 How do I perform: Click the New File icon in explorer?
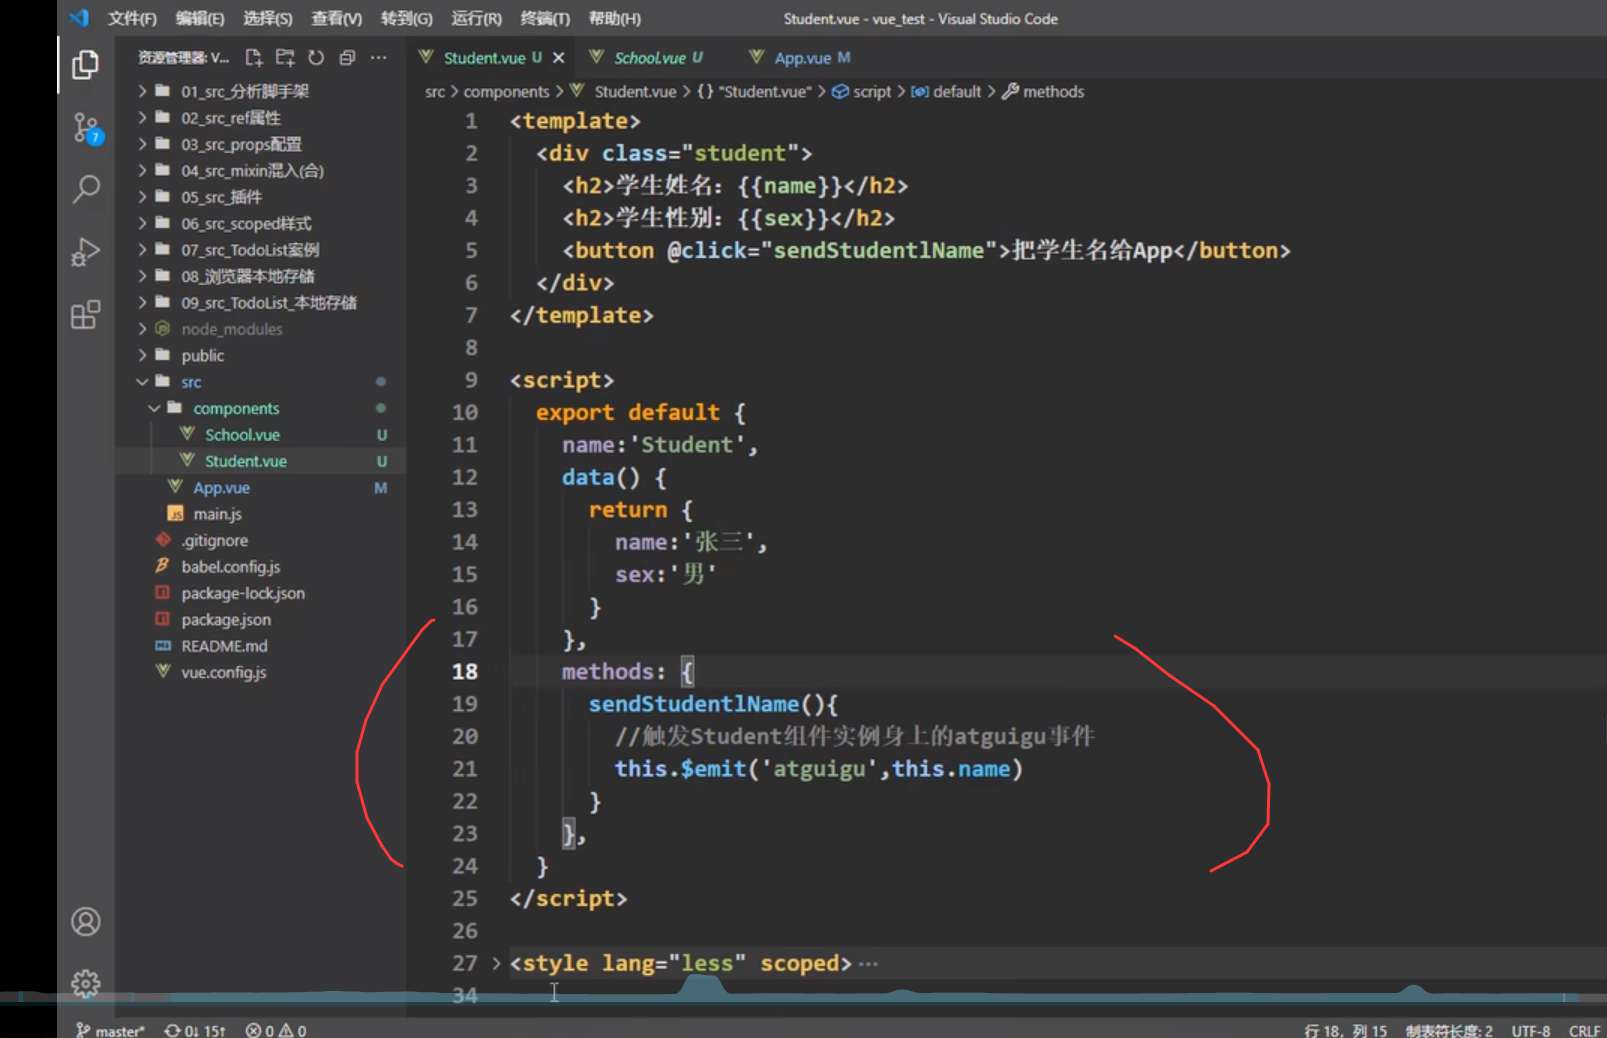[253, 58]
